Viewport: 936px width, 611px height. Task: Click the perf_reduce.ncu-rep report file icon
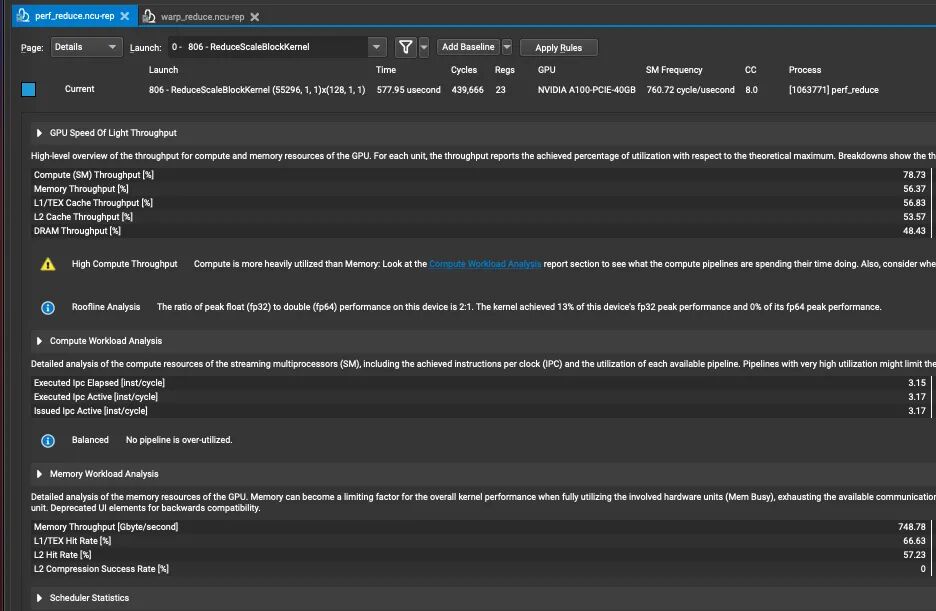click(23, 16)
